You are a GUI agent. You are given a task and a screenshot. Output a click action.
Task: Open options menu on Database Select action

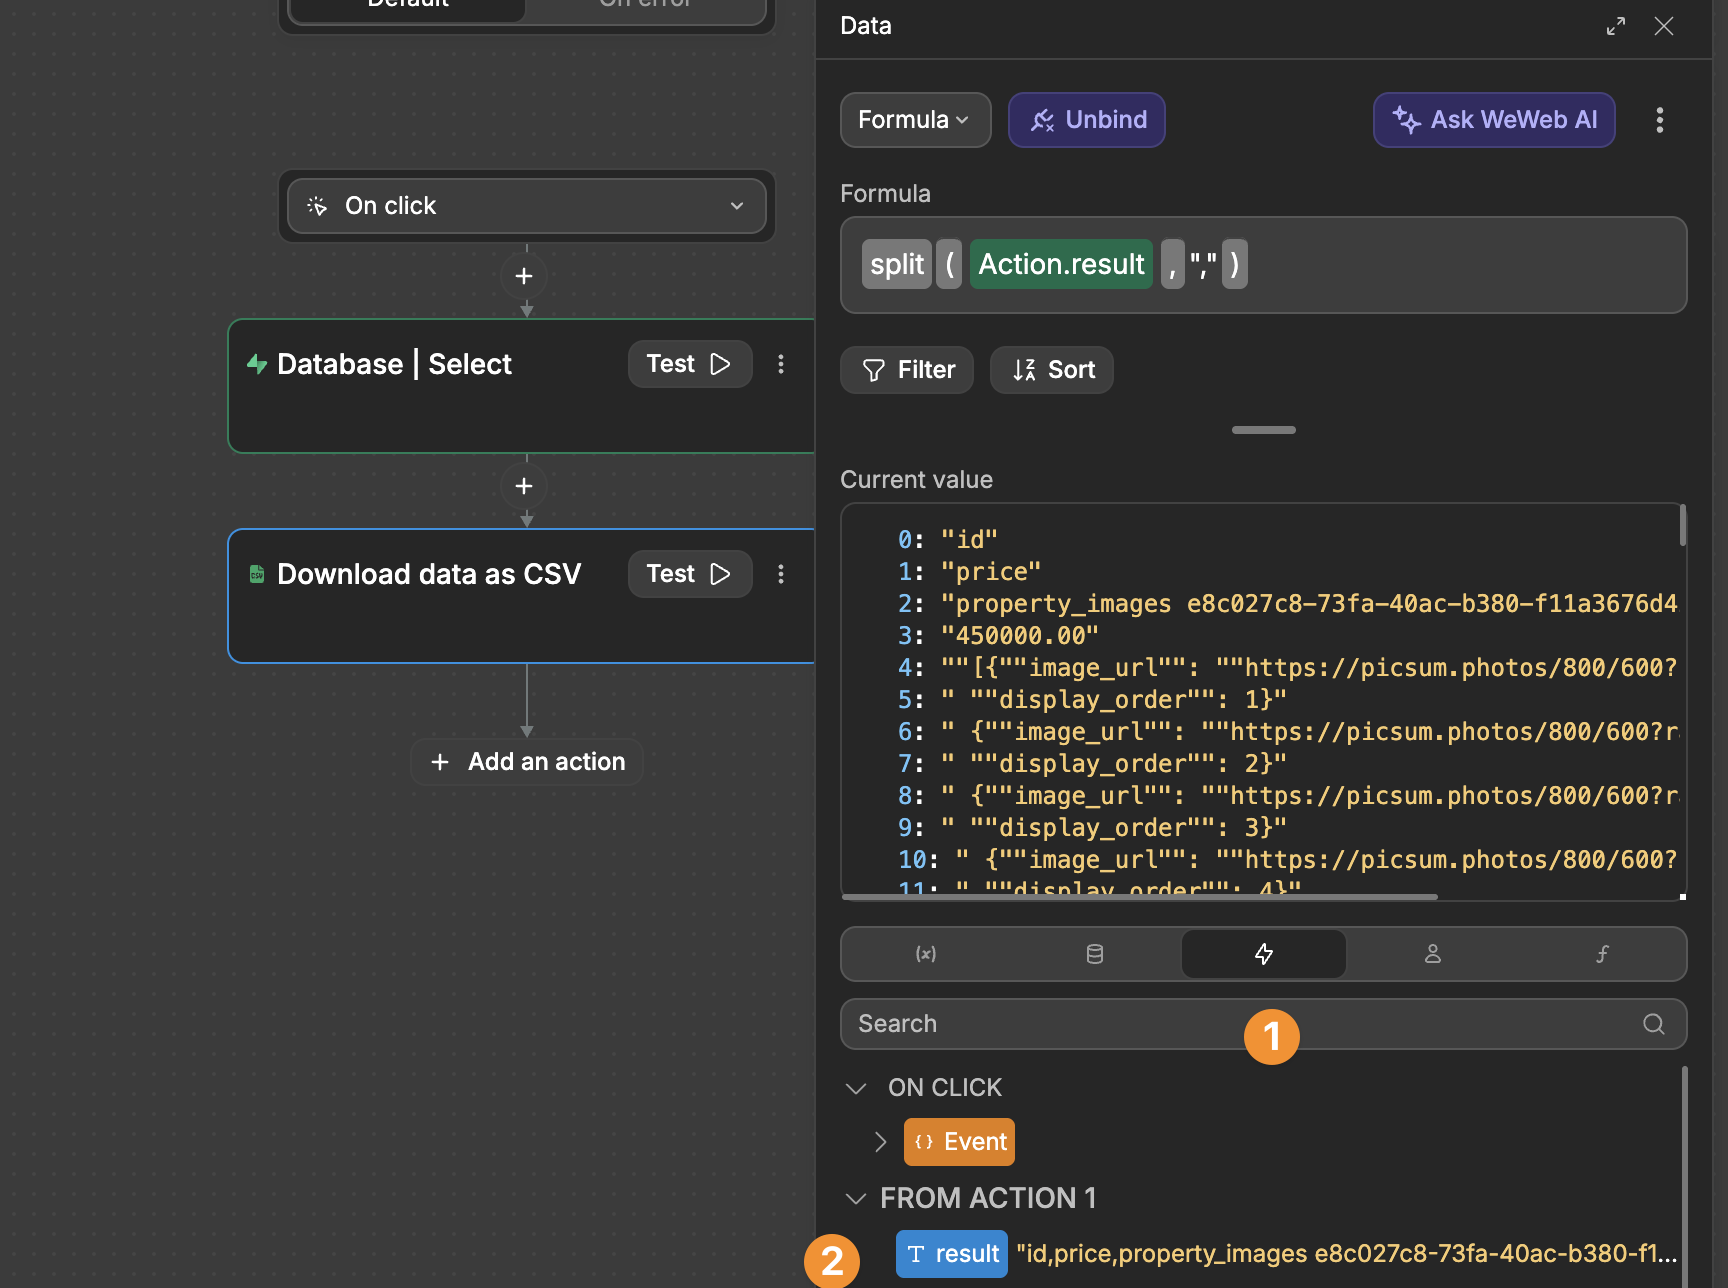[x=781, y=364]
